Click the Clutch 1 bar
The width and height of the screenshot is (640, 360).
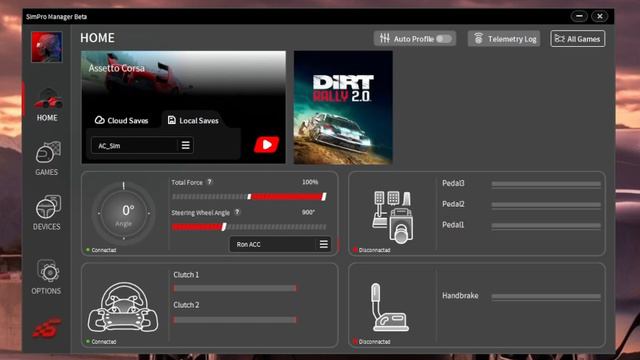pyautogui.click(x=235, y=288)
